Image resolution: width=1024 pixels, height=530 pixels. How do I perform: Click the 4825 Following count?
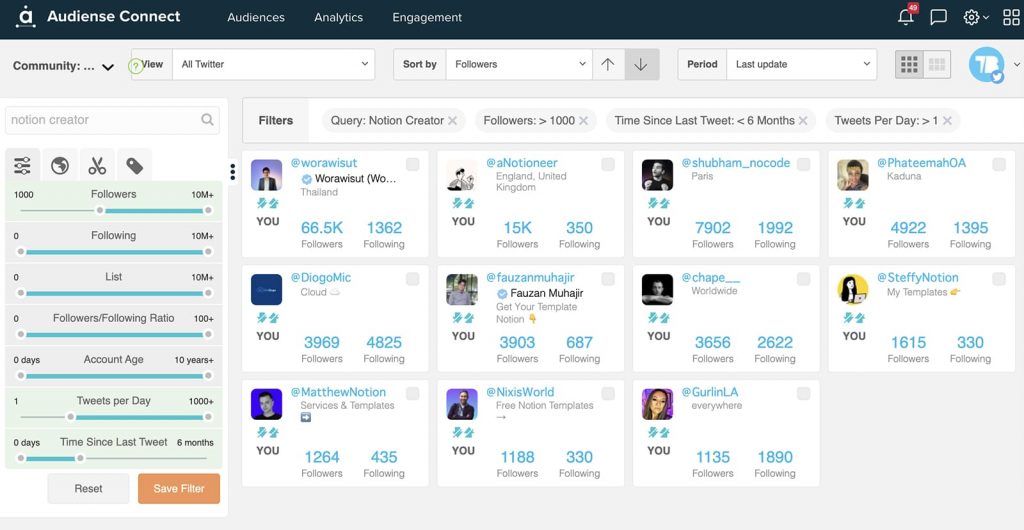[384, 343]
